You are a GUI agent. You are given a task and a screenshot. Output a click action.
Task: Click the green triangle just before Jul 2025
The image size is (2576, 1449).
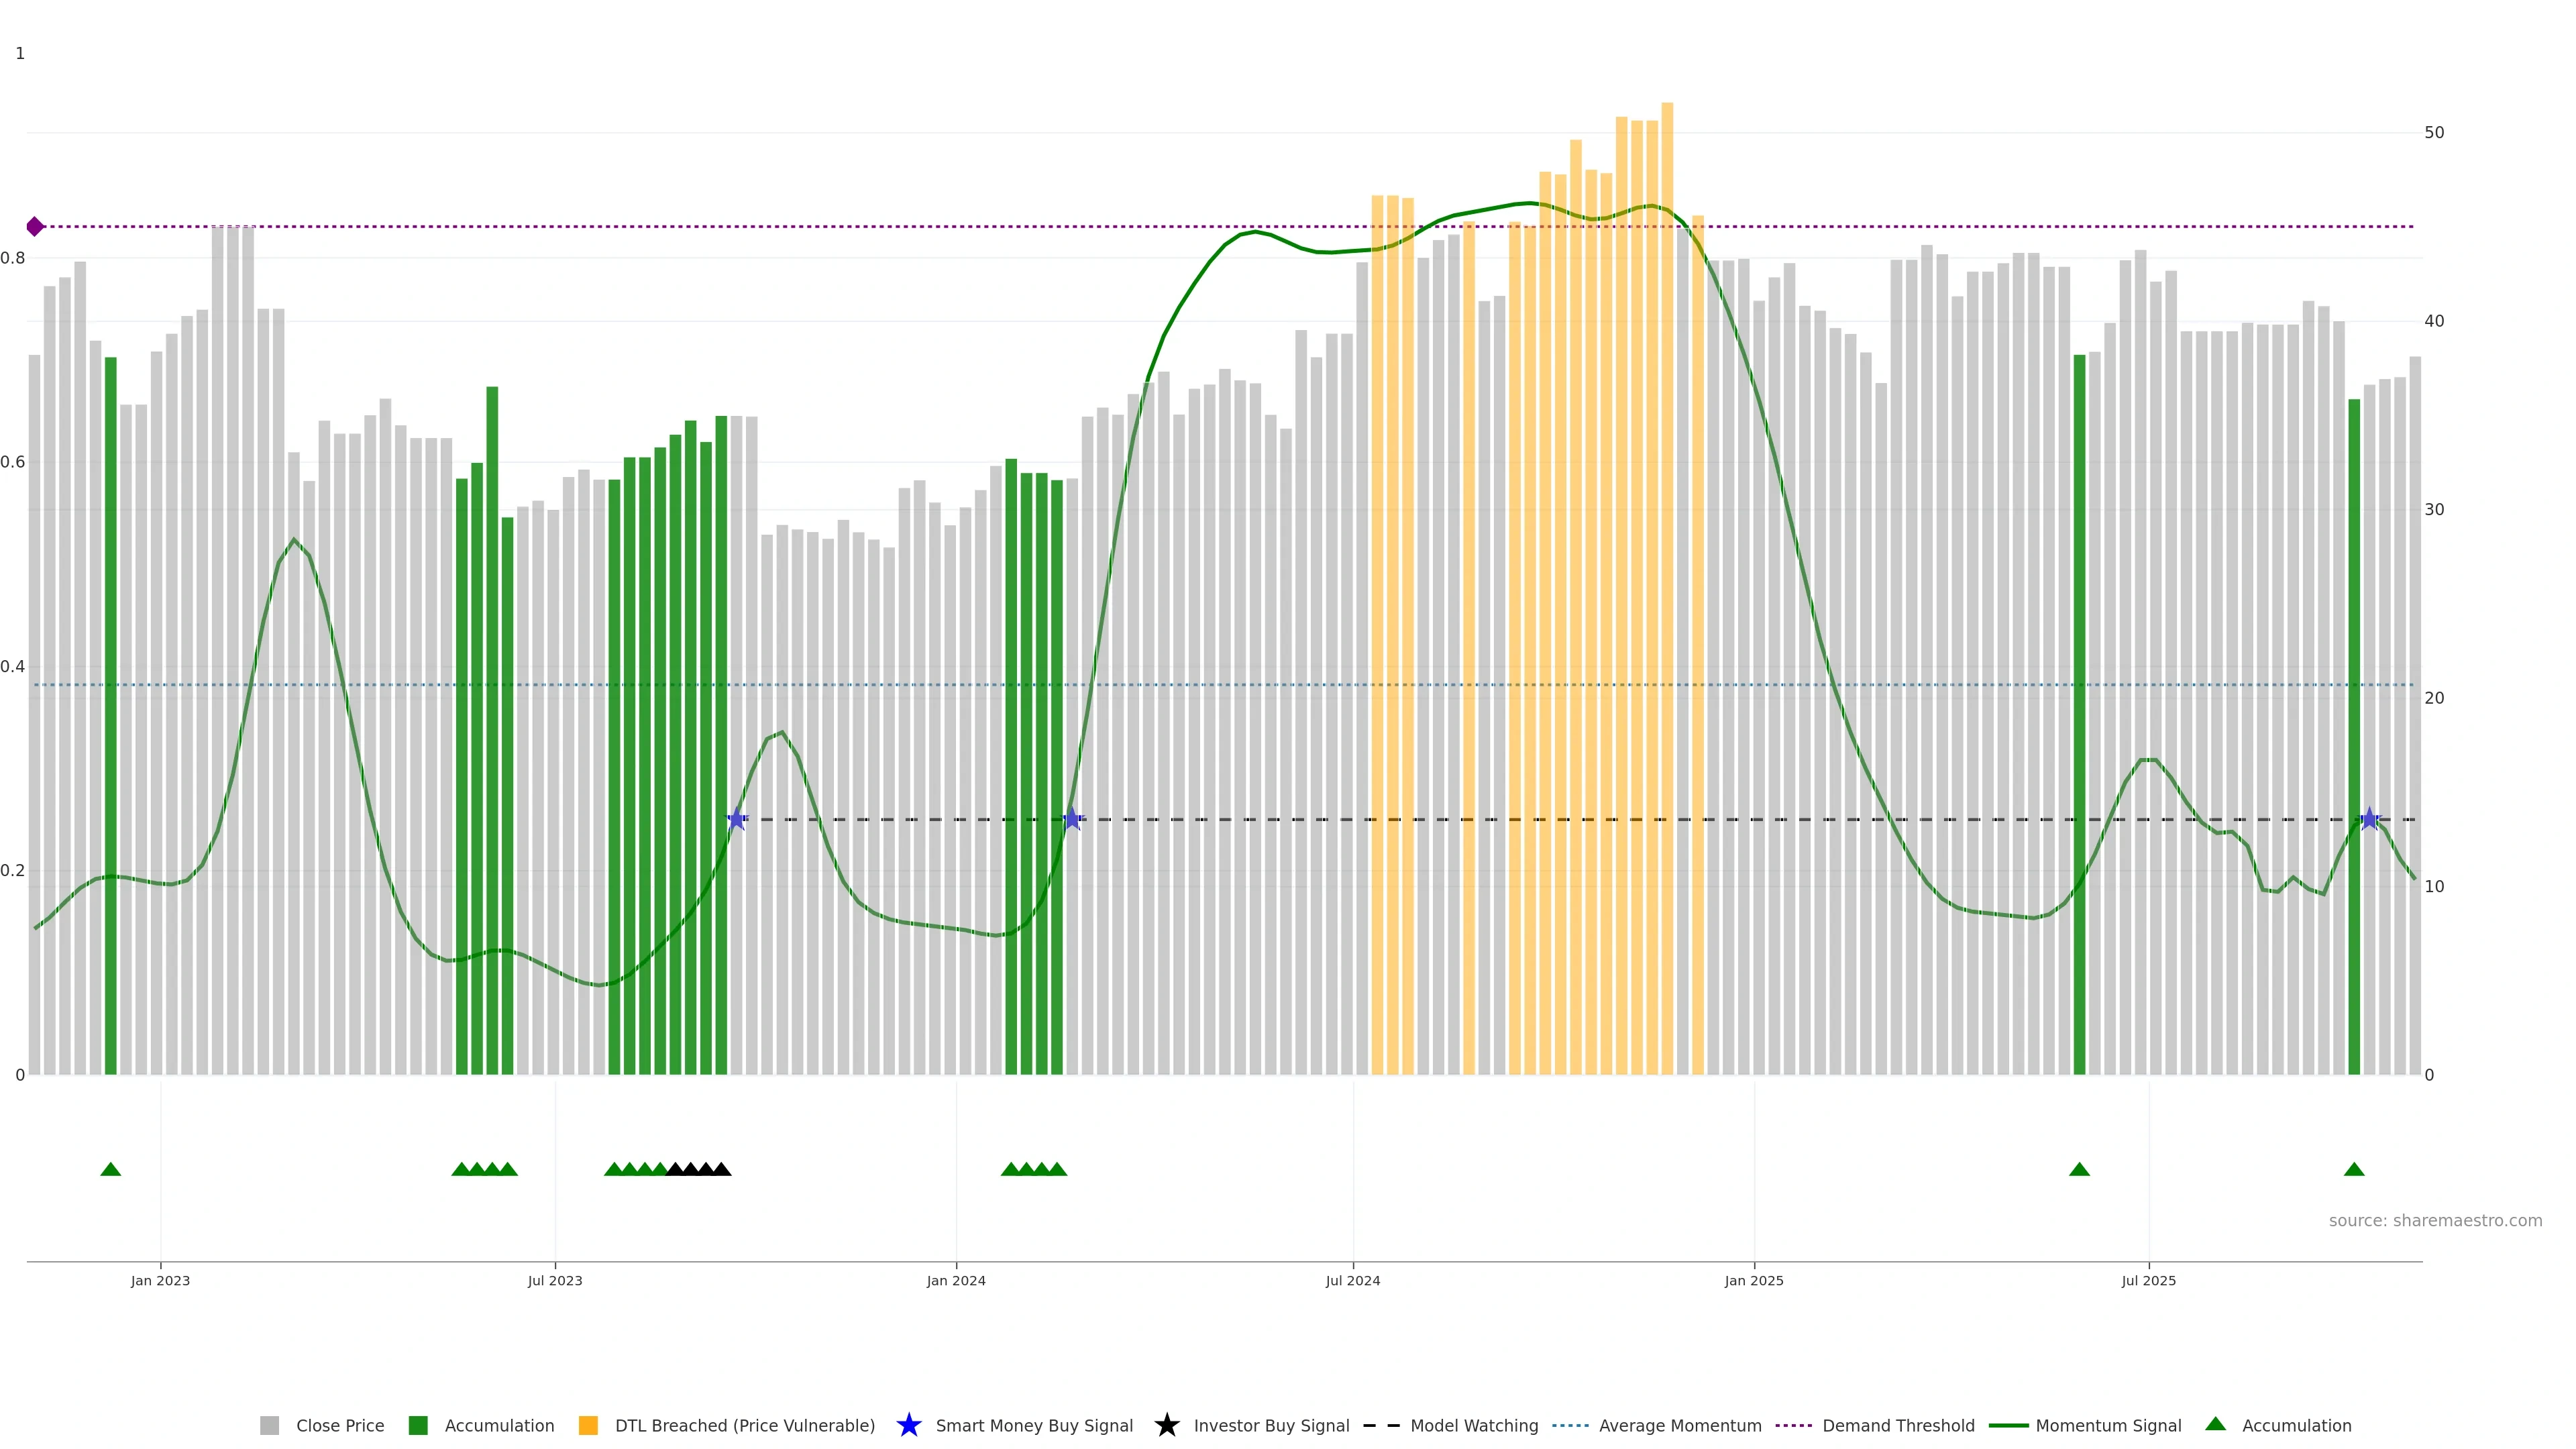pos(2079,1170)
